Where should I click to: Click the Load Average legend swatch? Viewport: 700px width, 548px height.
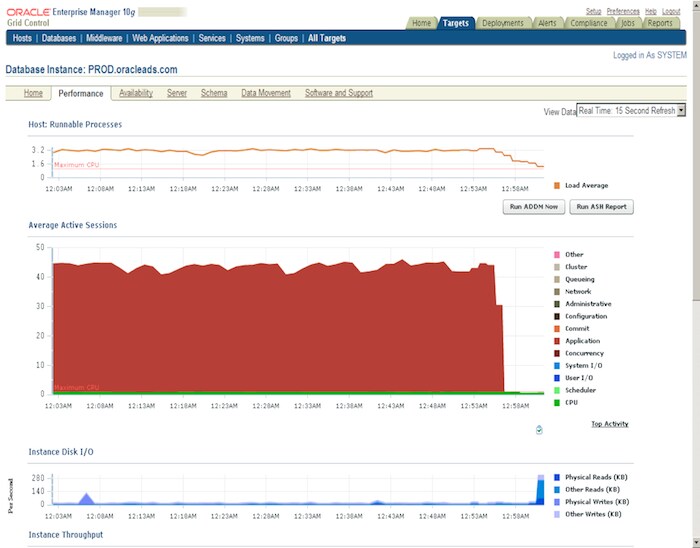pos(557,186)
